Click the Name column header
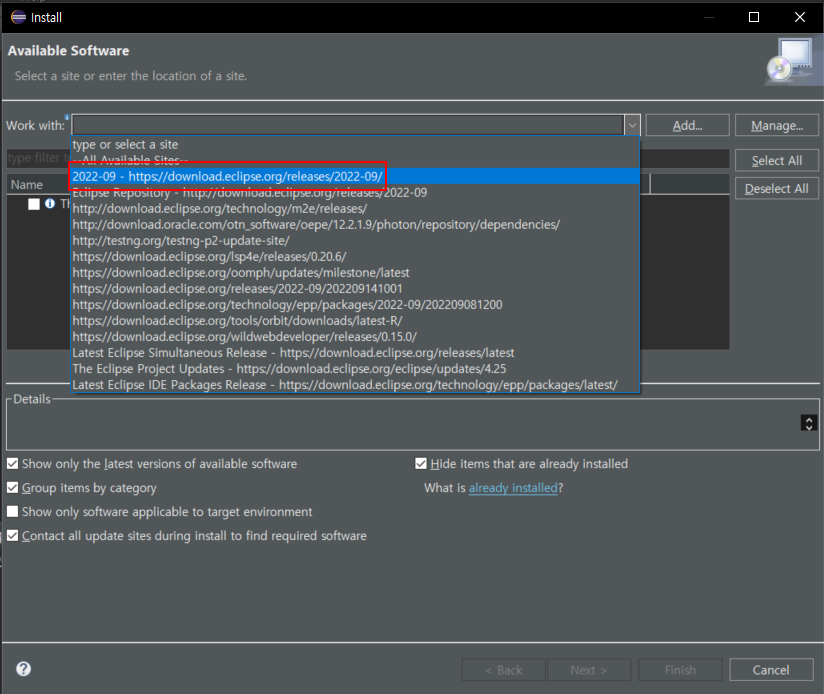The height and width of the screenshot is (694, 824). (38, 185)
